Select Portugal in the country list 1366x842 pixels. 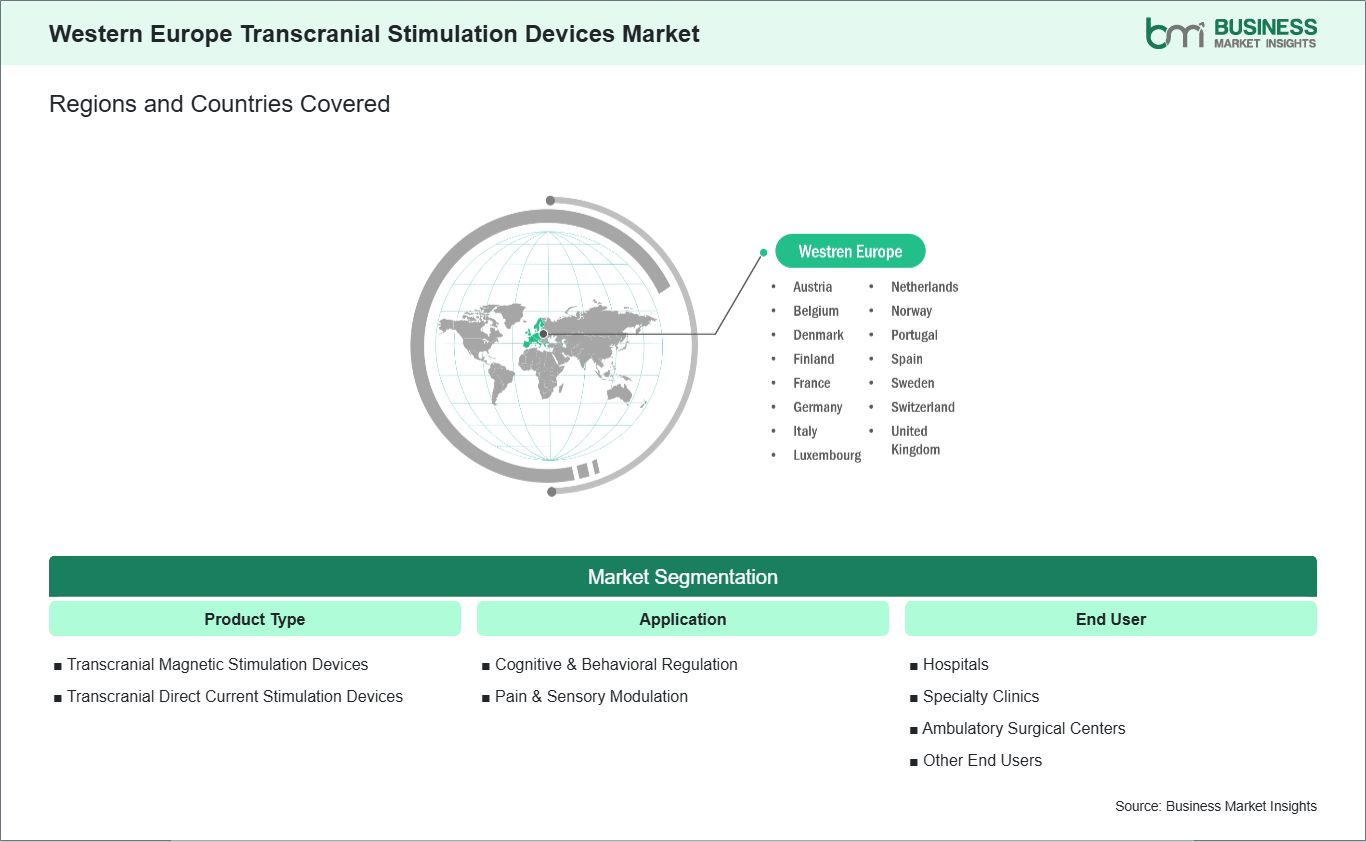[914, 335]
